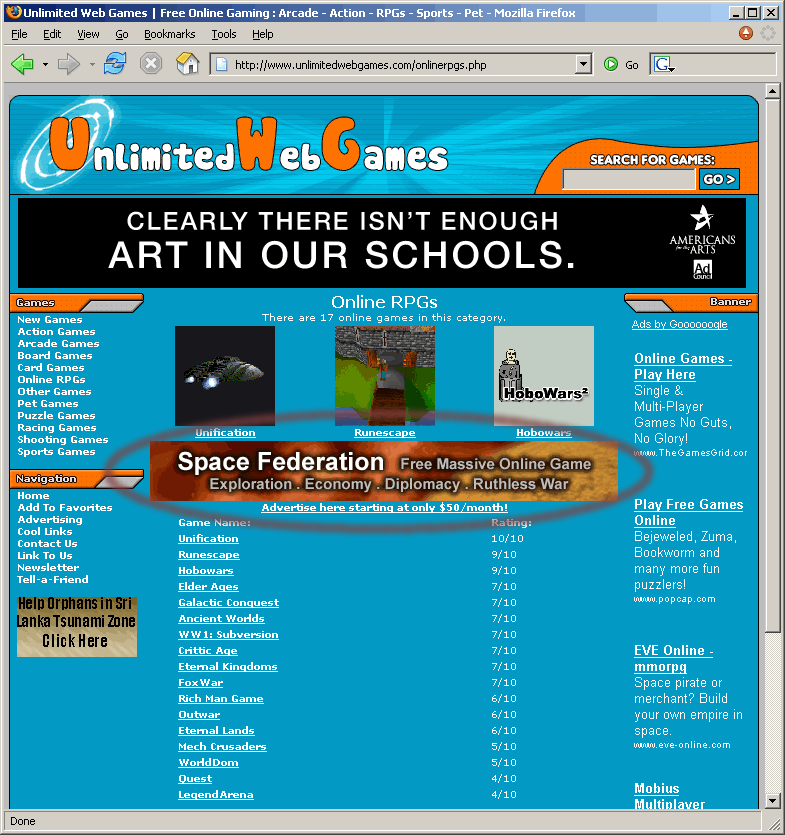Open the Tools menu

click(x=224, y=34)
